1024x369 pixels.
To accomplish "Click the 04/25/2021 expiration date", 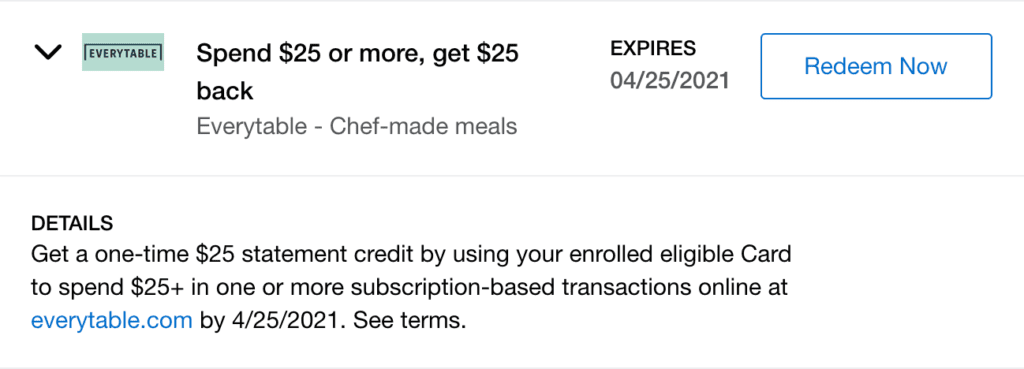I will [669, 81].
